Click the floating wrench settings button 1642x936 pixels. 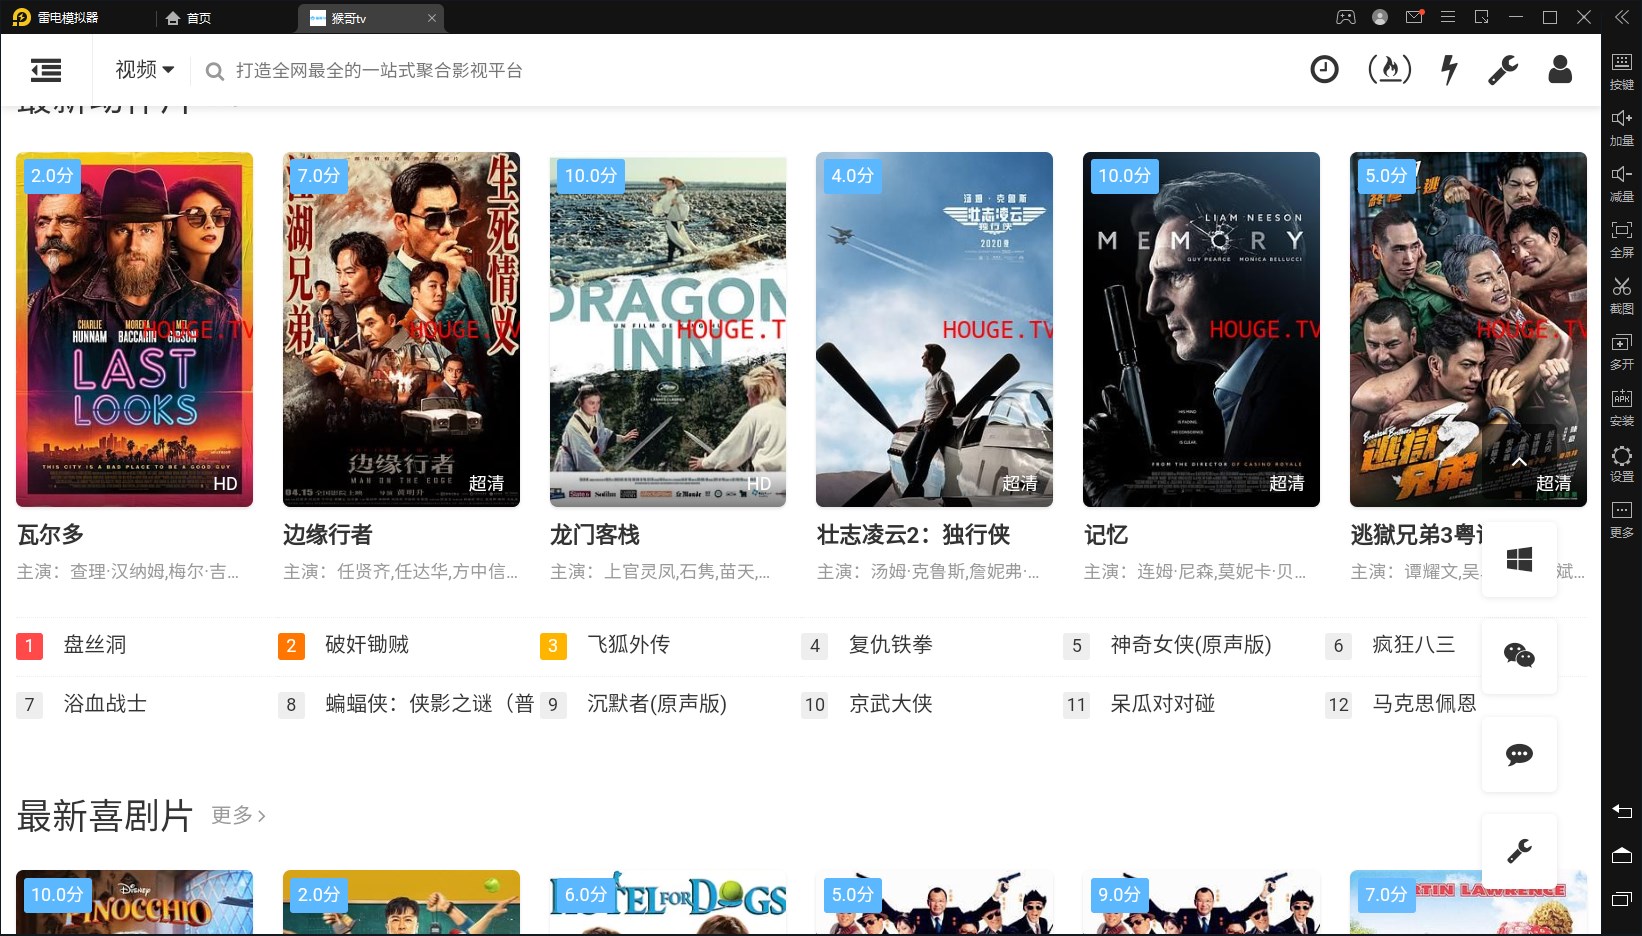point(1519,851)
